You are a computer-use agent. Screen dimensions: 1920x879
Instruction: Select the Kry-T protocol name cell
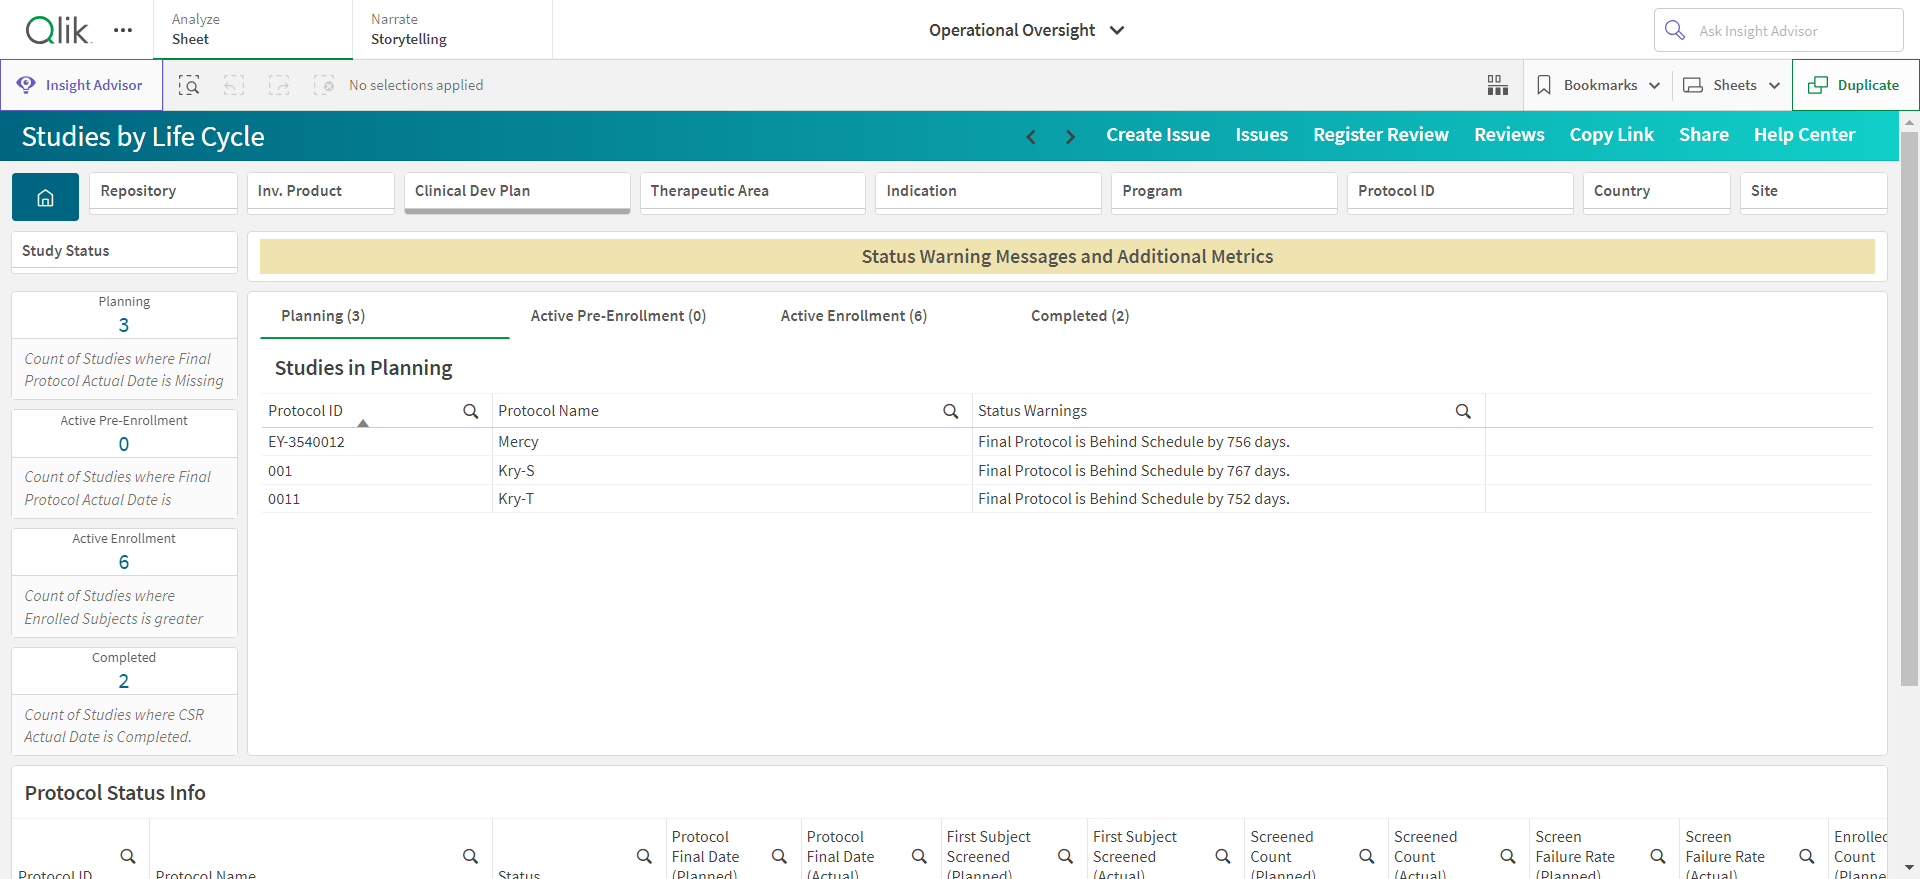[732, 499]
